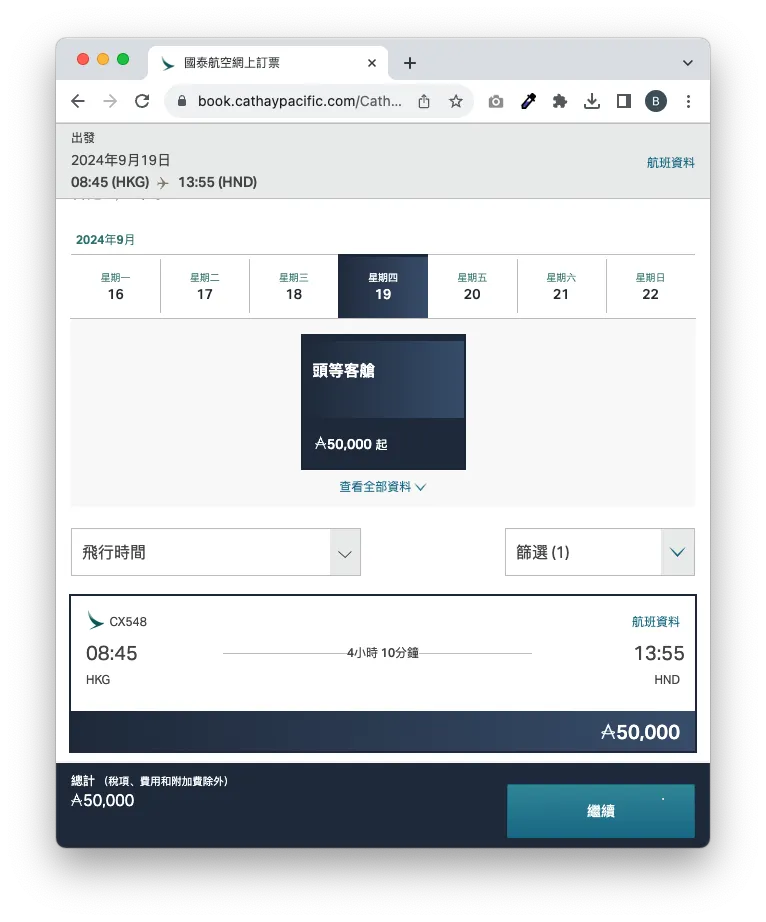This screenshot has width=766, height=922.
Task: Open the 篩選 (1) filter dropdown
Action: pos(600,552)
